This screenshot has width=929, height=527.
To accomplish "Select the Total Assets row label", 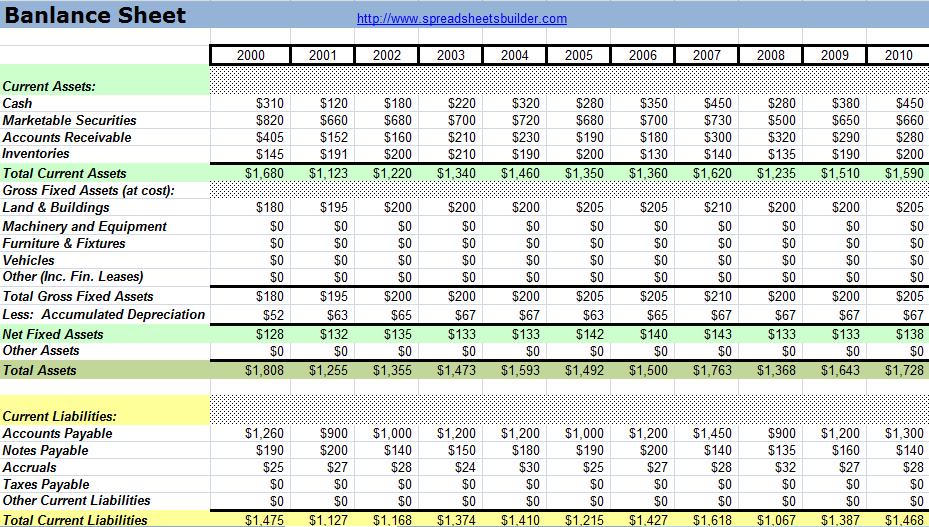I will [39, 371].
